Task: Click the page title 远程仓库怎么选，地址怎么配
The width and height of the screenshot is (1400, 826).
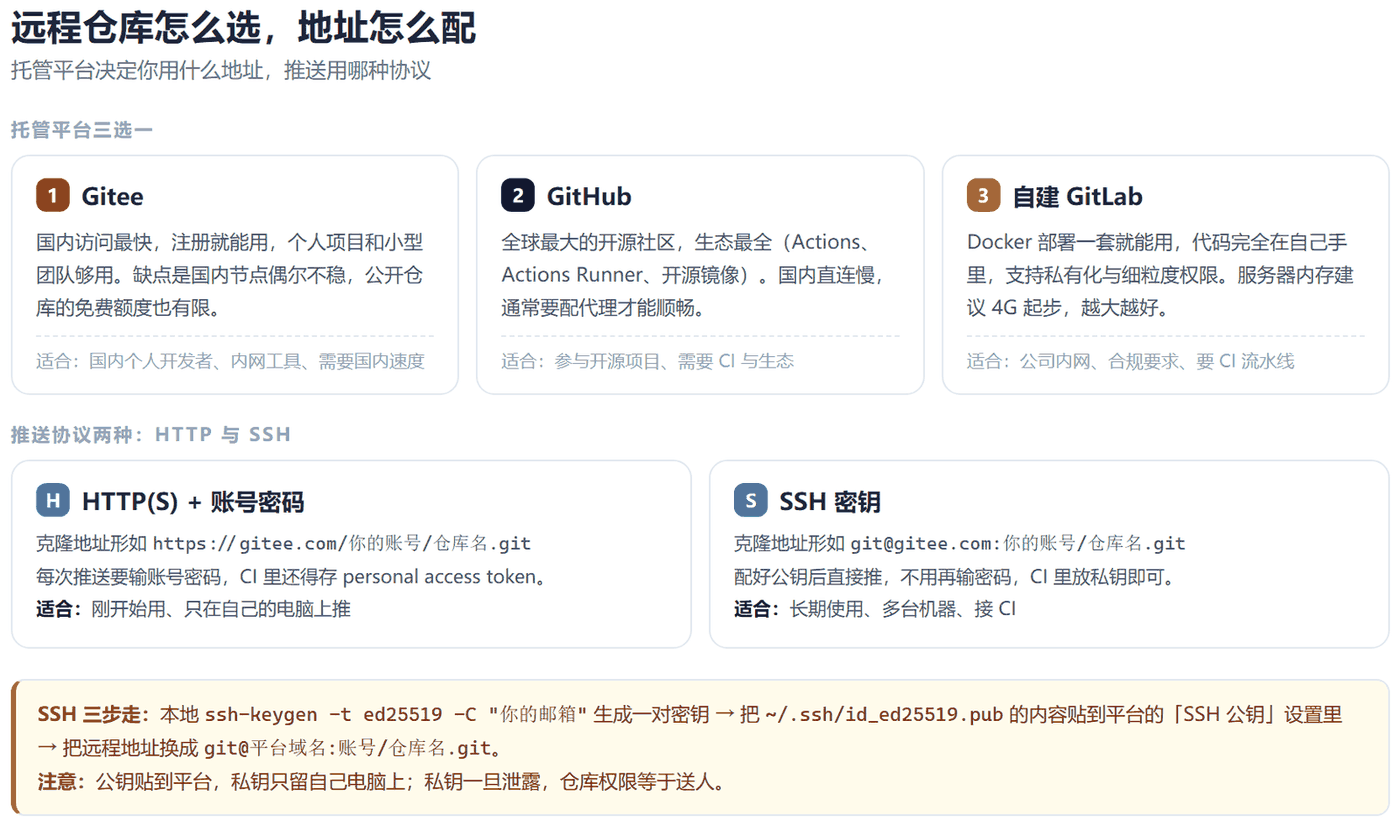Action: pos(244,29)
